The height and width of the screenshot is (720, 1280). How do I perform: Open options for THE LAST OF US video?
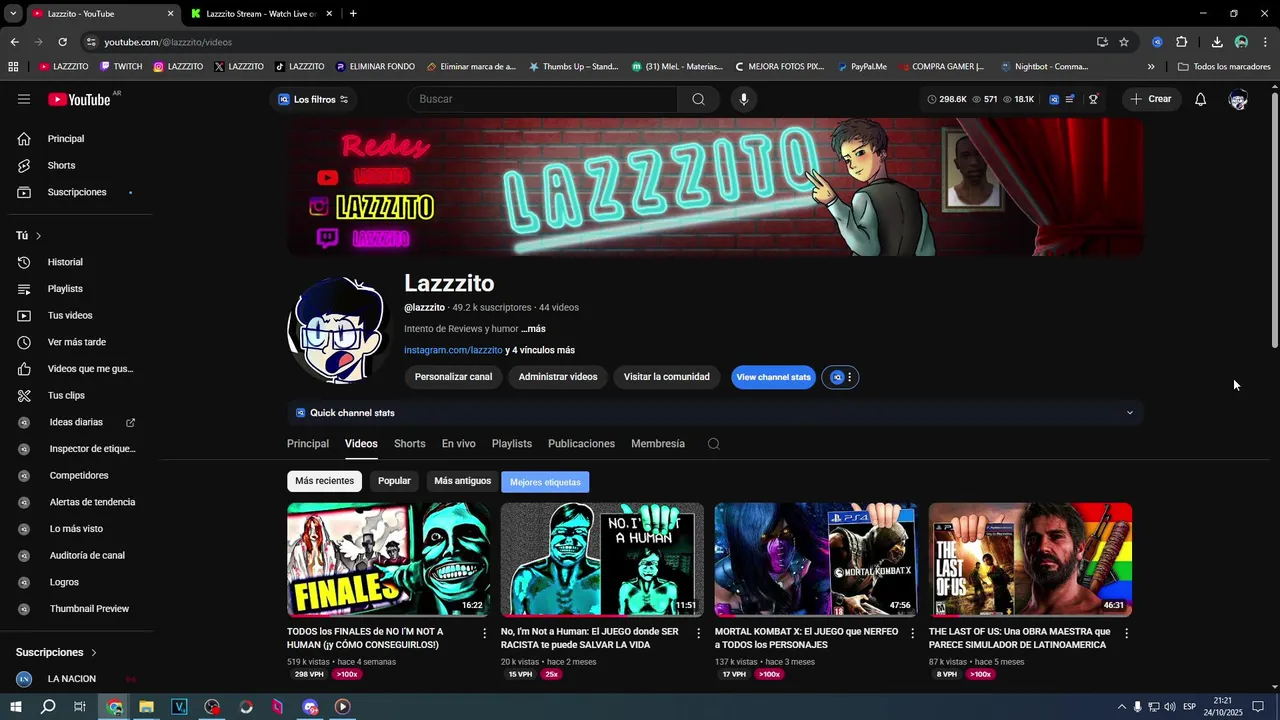(x=1126, y=633)
